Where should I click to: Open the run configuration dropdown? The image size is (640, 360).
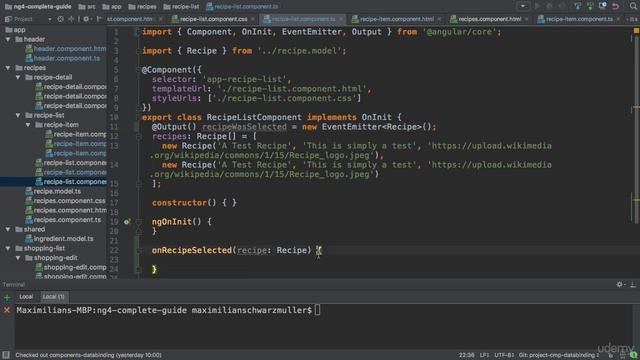tap(523, 6)
